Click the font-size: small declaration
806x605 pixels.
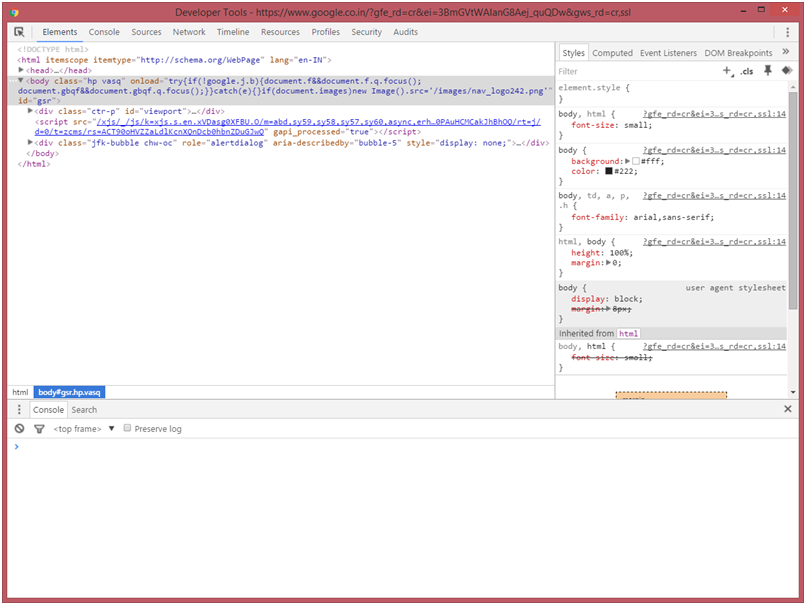coord(612,125)
